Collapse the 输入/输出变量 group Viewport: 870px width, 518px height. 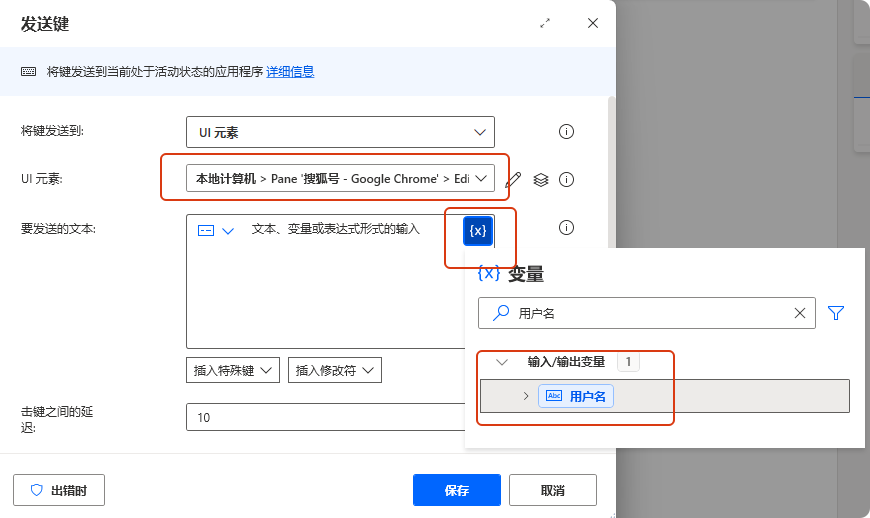pyautogui.click(x=502, y=362)
